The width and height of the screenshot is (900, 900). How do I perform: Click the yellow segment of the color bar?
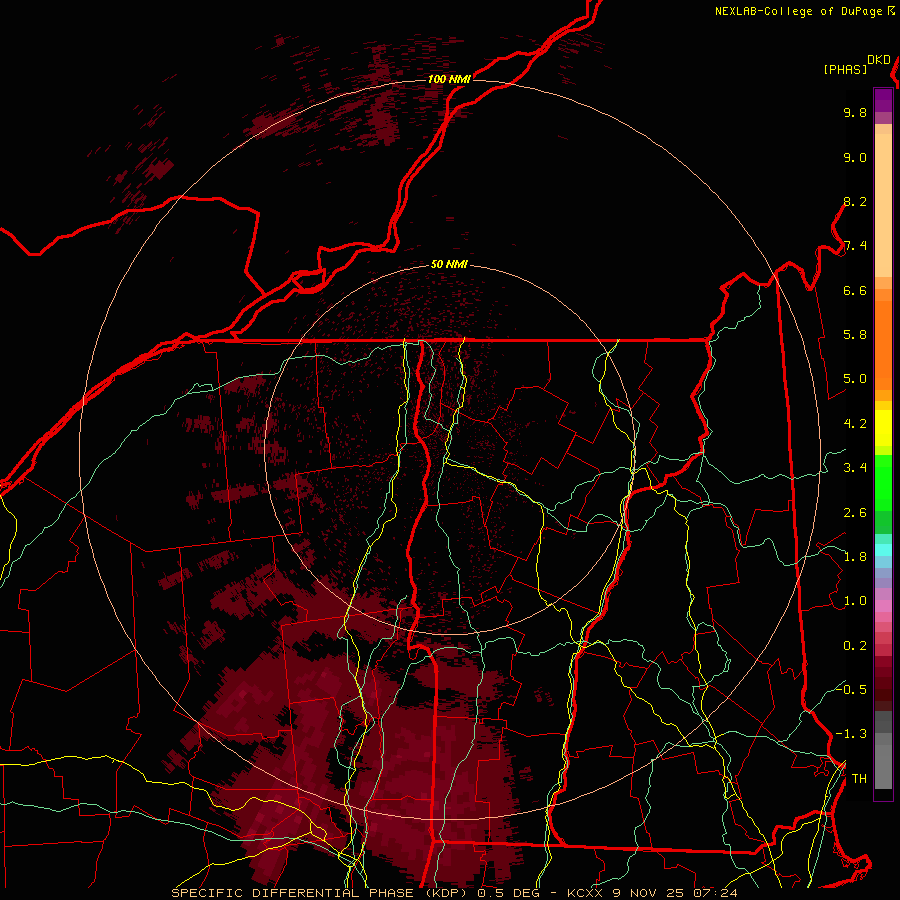(883, 428)
